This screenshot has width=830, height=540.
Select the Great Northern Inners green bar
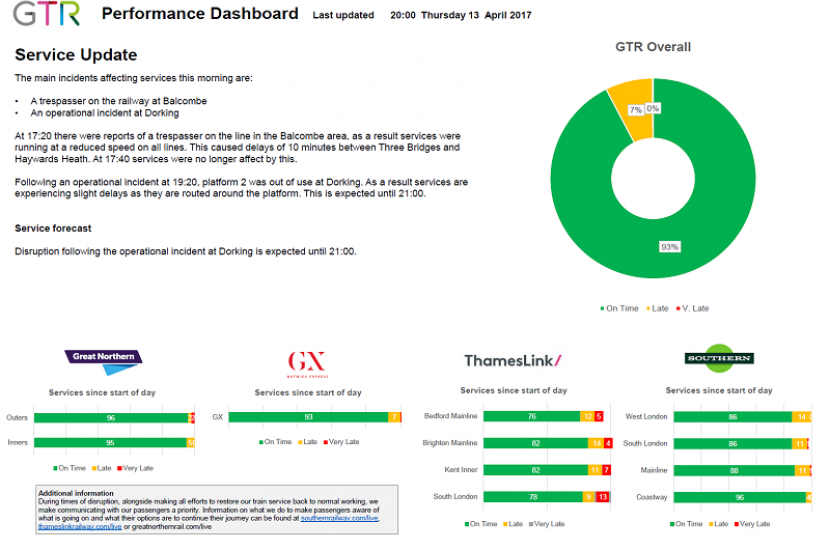pyautogui.click(x=110, y=442)
